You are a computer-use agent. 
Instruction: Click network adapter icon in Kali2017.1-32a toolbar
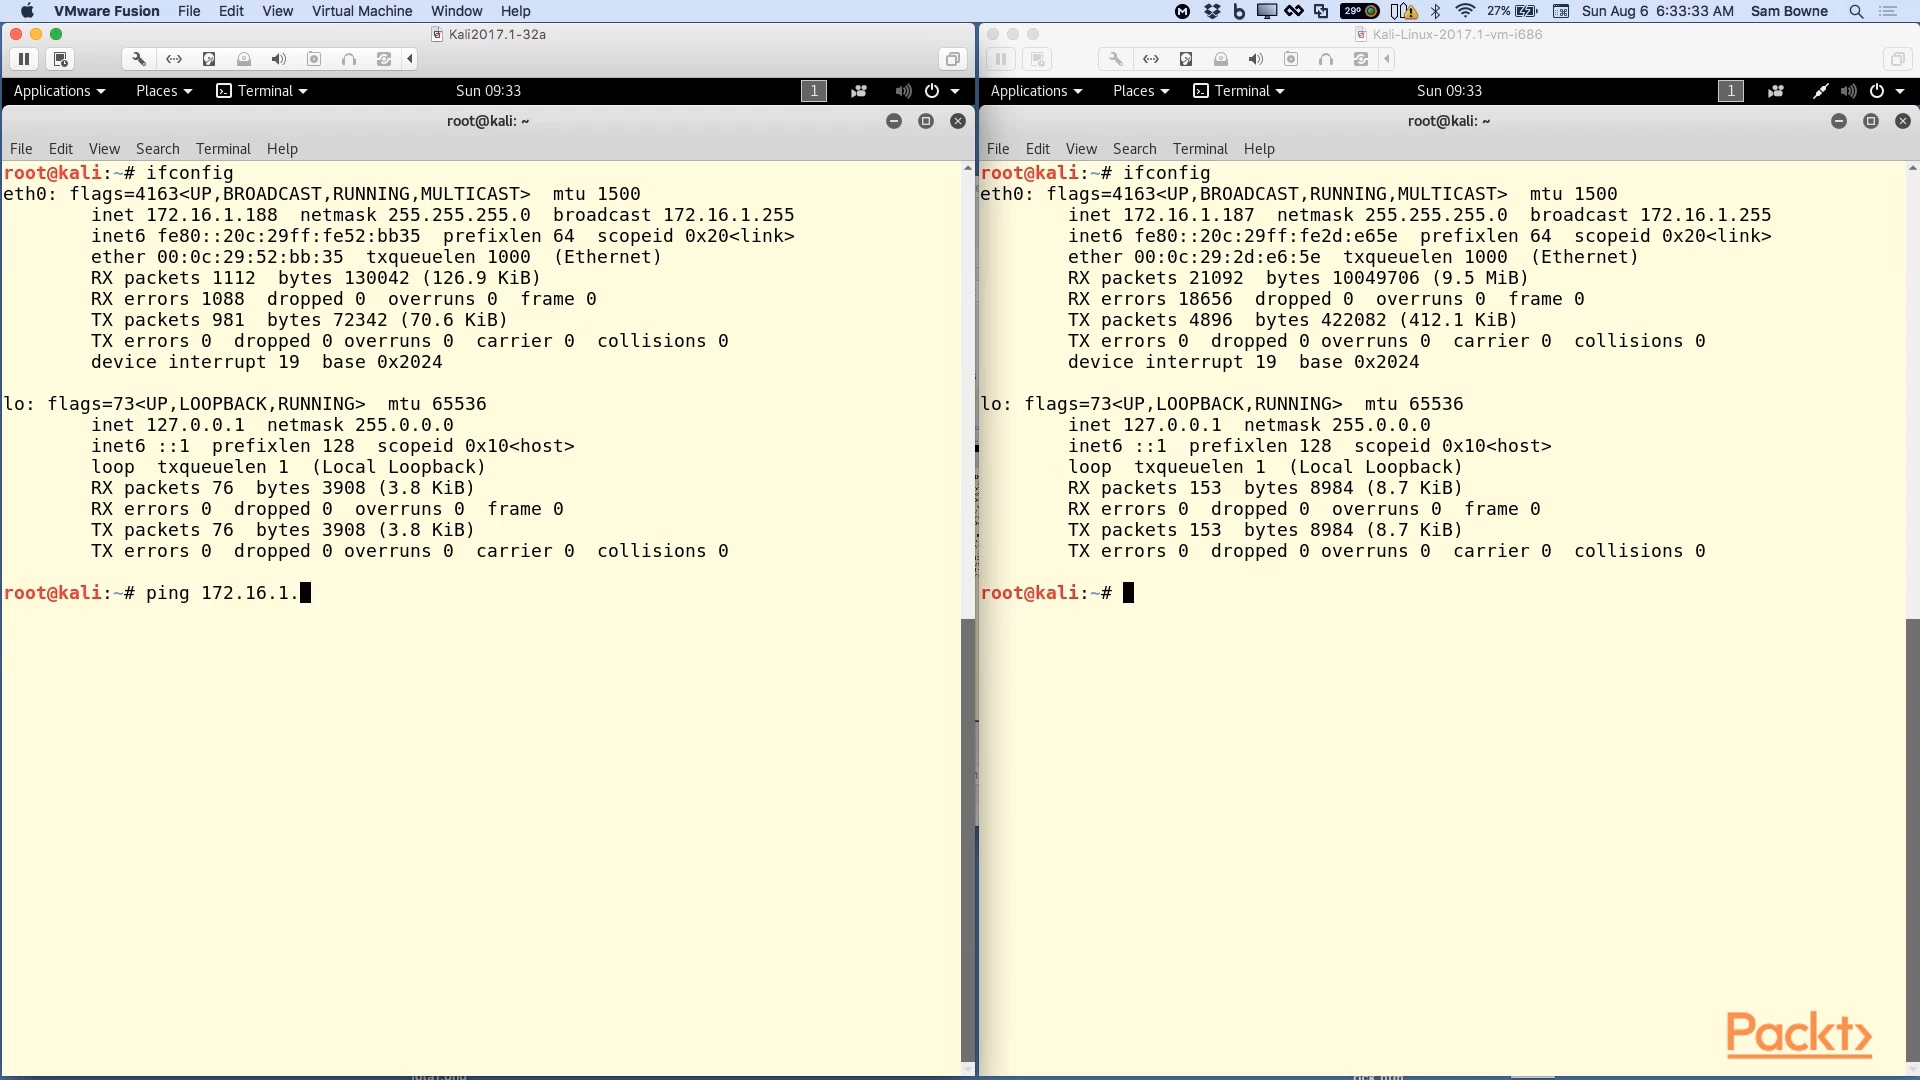[x=174, y=59]
